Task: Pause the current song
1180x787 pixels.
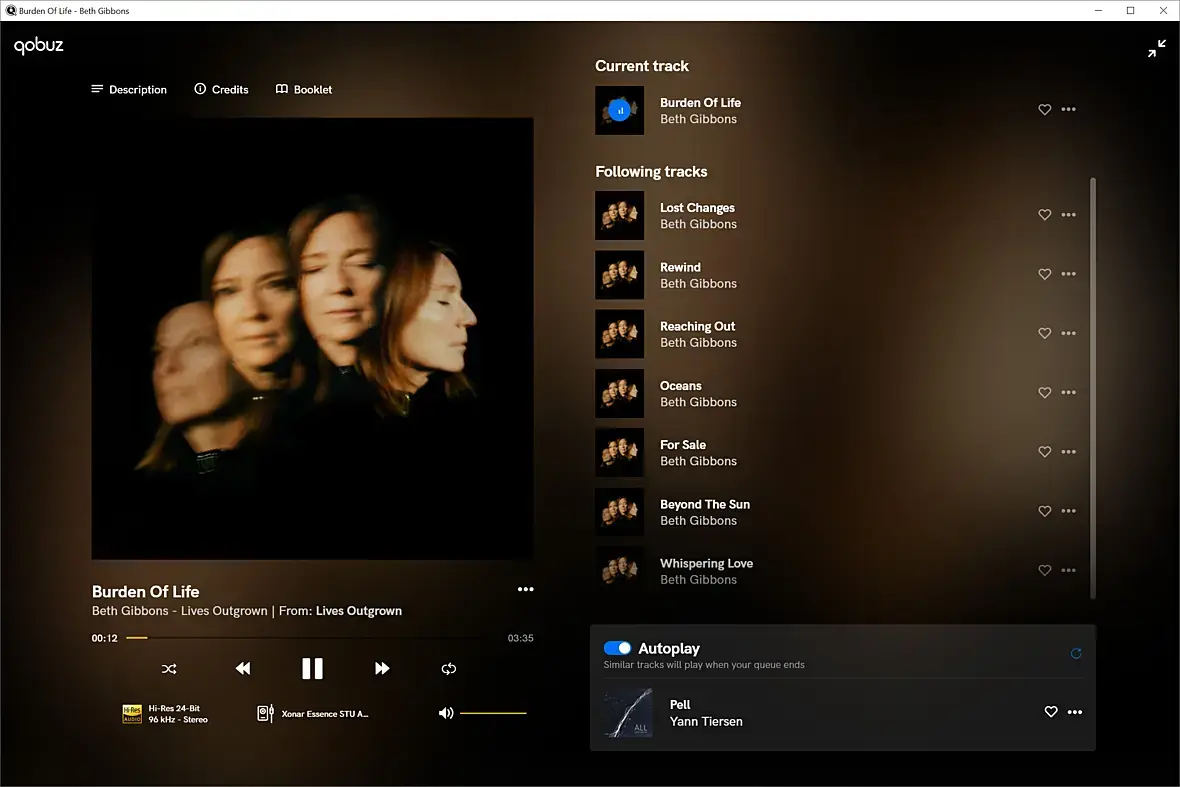Action: tap(312, 668)
